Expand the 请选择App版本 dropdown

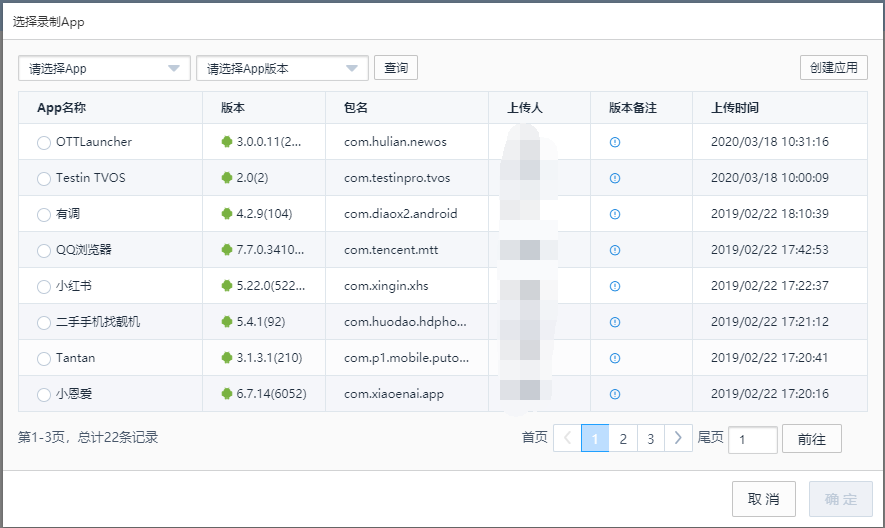point(282,68)
